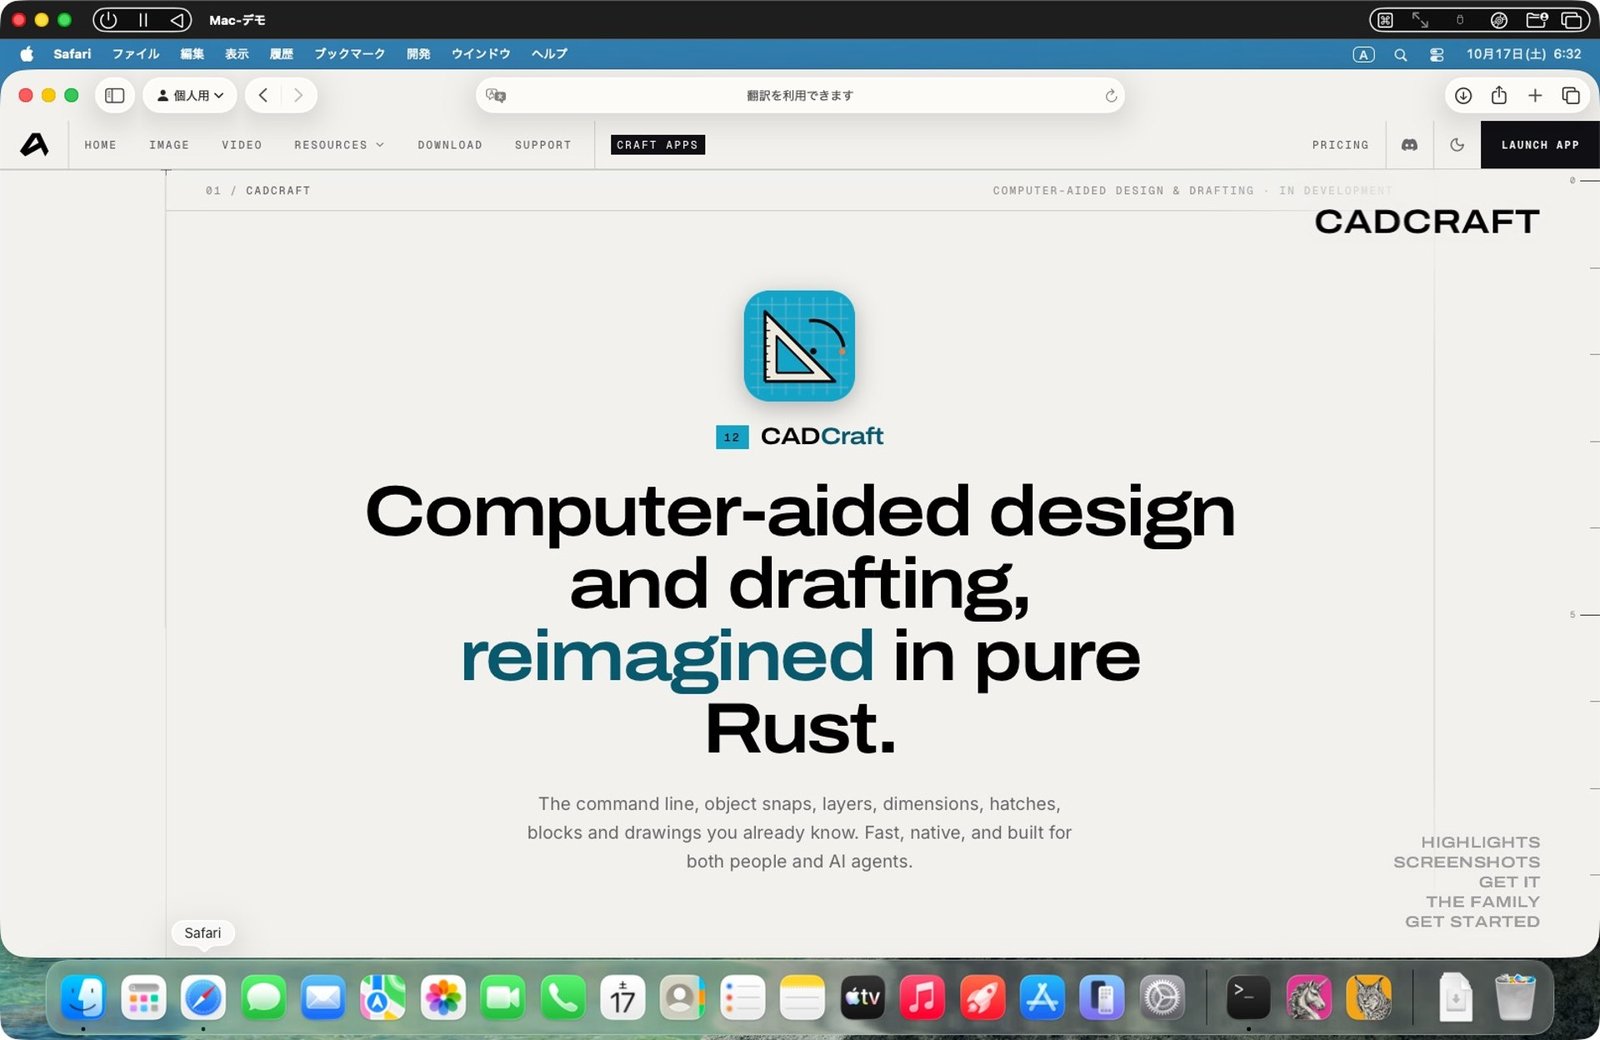Screen dimensions: 1600x1040
Task: Click the LAUNCH APP button
Action: [x=1540, y=145]
